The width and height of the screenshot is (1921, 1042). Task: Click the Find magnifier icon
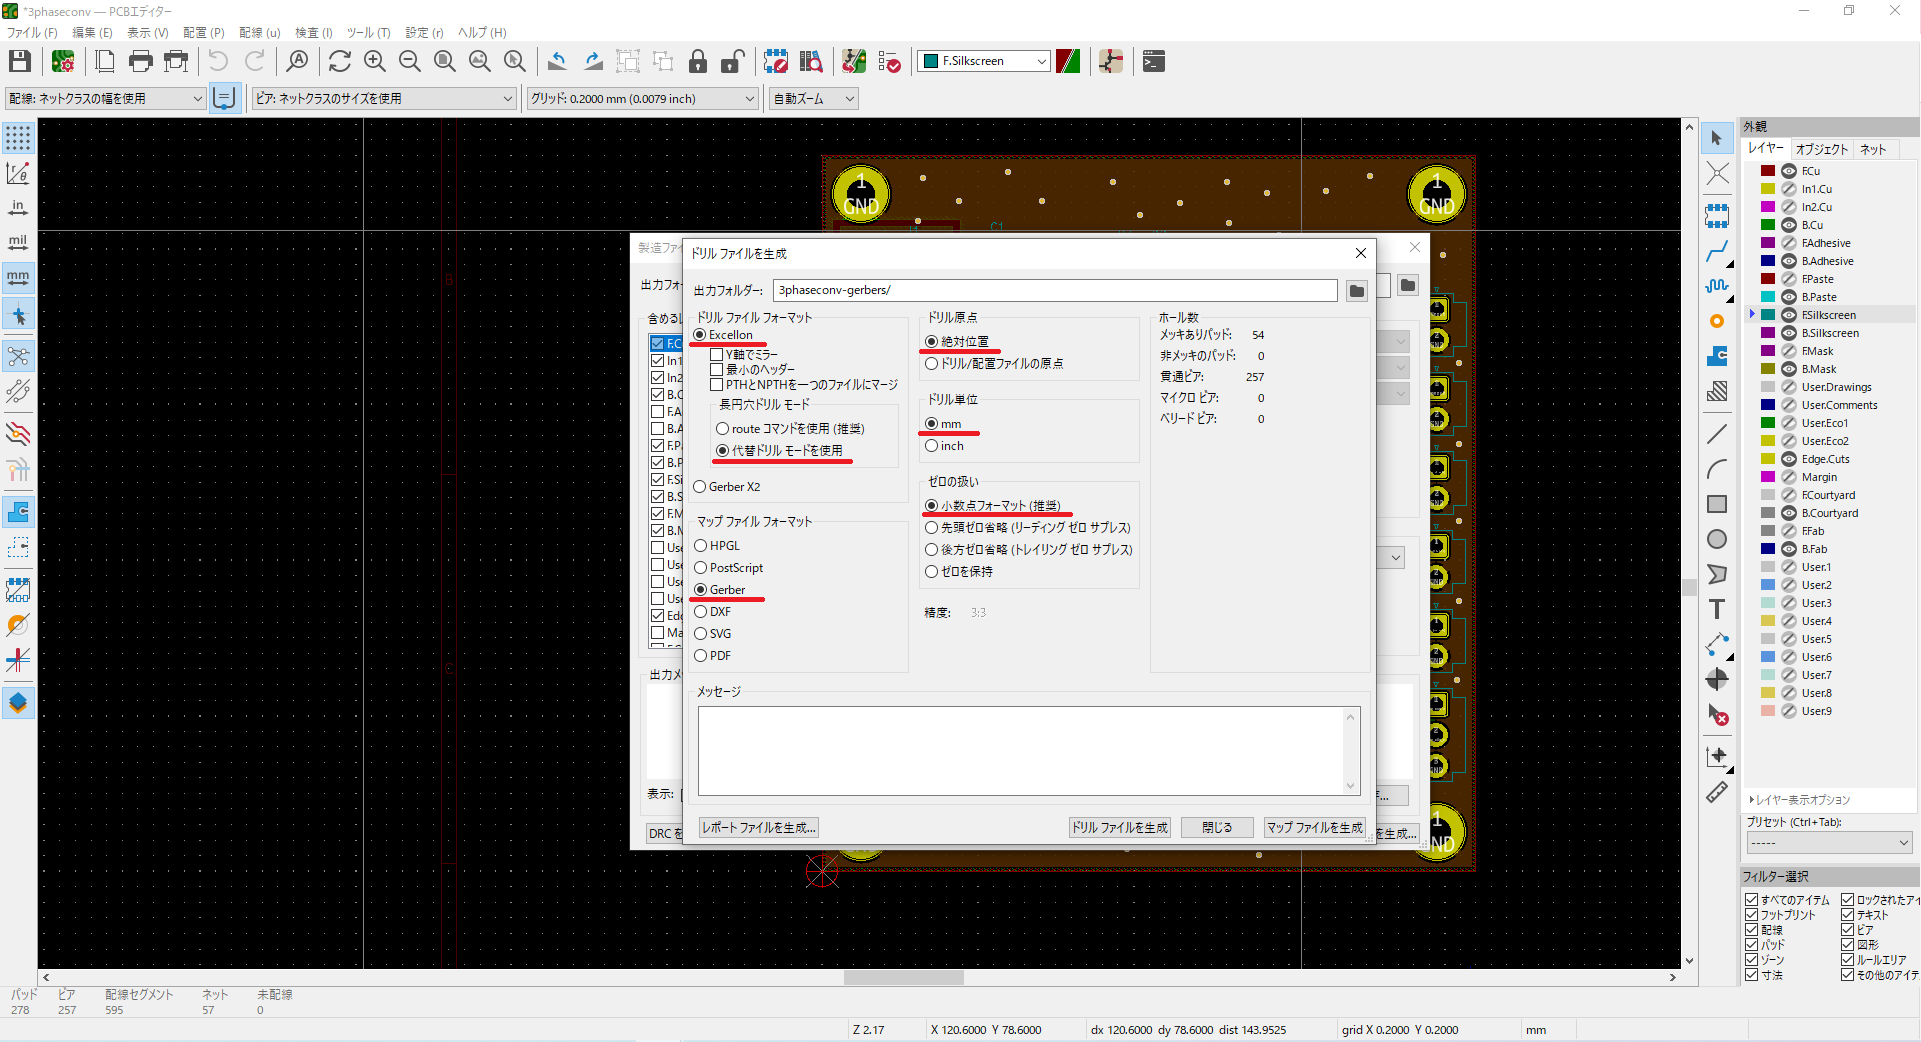tap(297, 62)
